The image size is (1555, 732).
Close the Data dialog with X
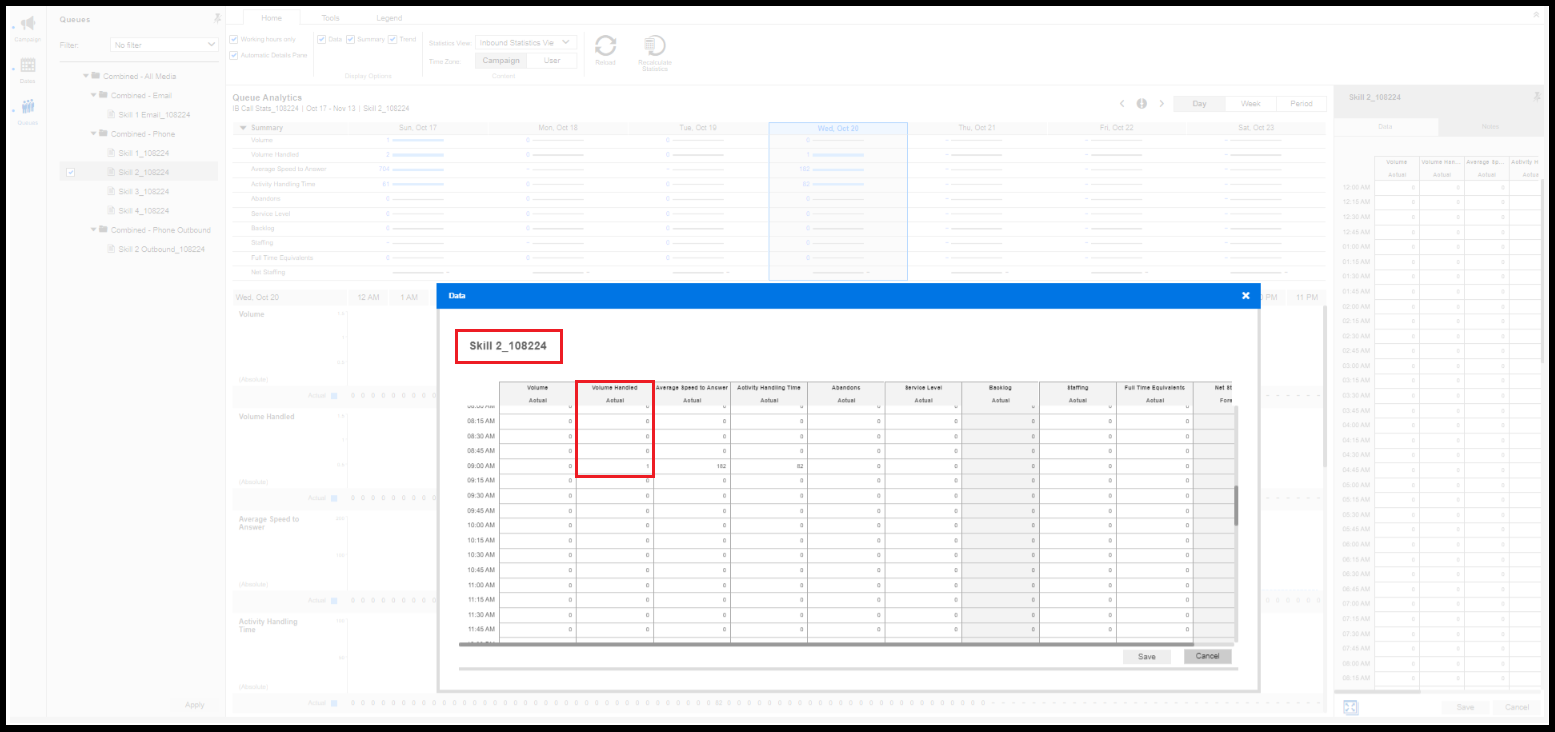1245,296
